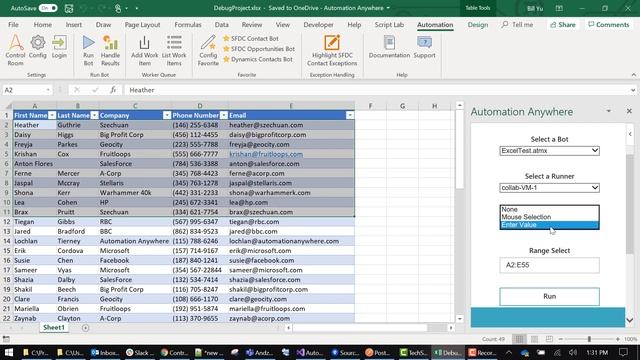Click Tell me search box
Viewport: 640px width, 360px height.
[x=517, y=24]
